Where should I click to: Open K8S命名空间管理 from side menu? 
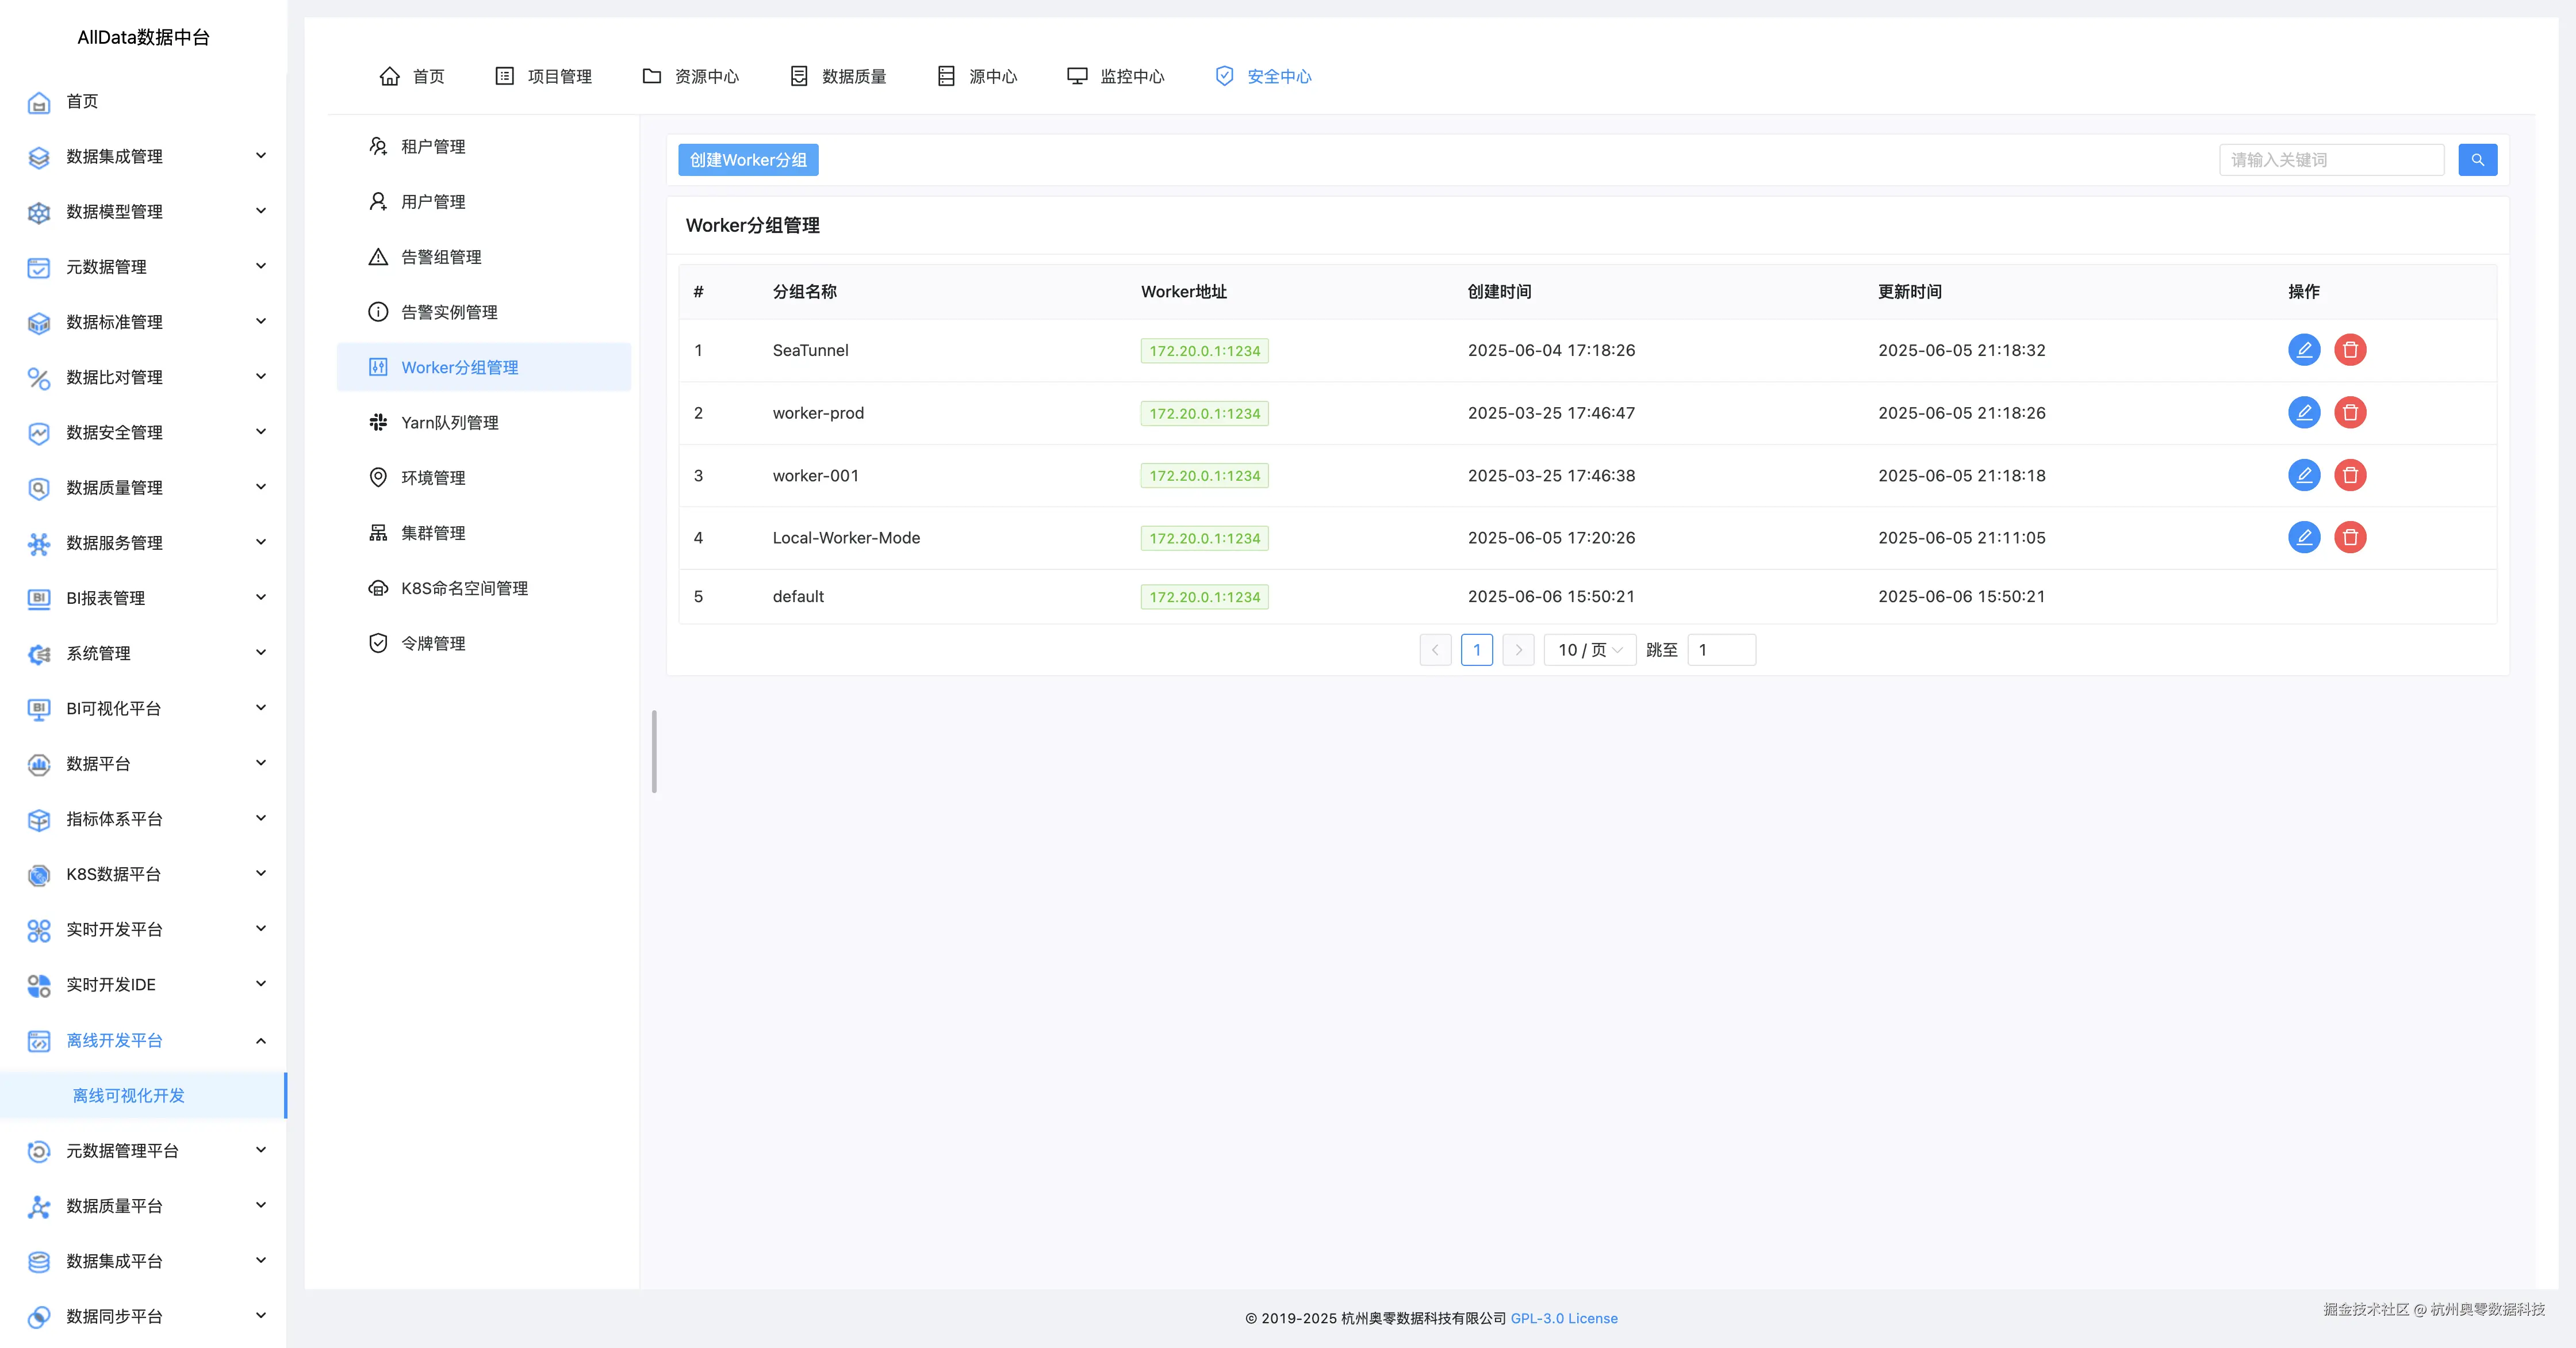(x=464, y=588)
